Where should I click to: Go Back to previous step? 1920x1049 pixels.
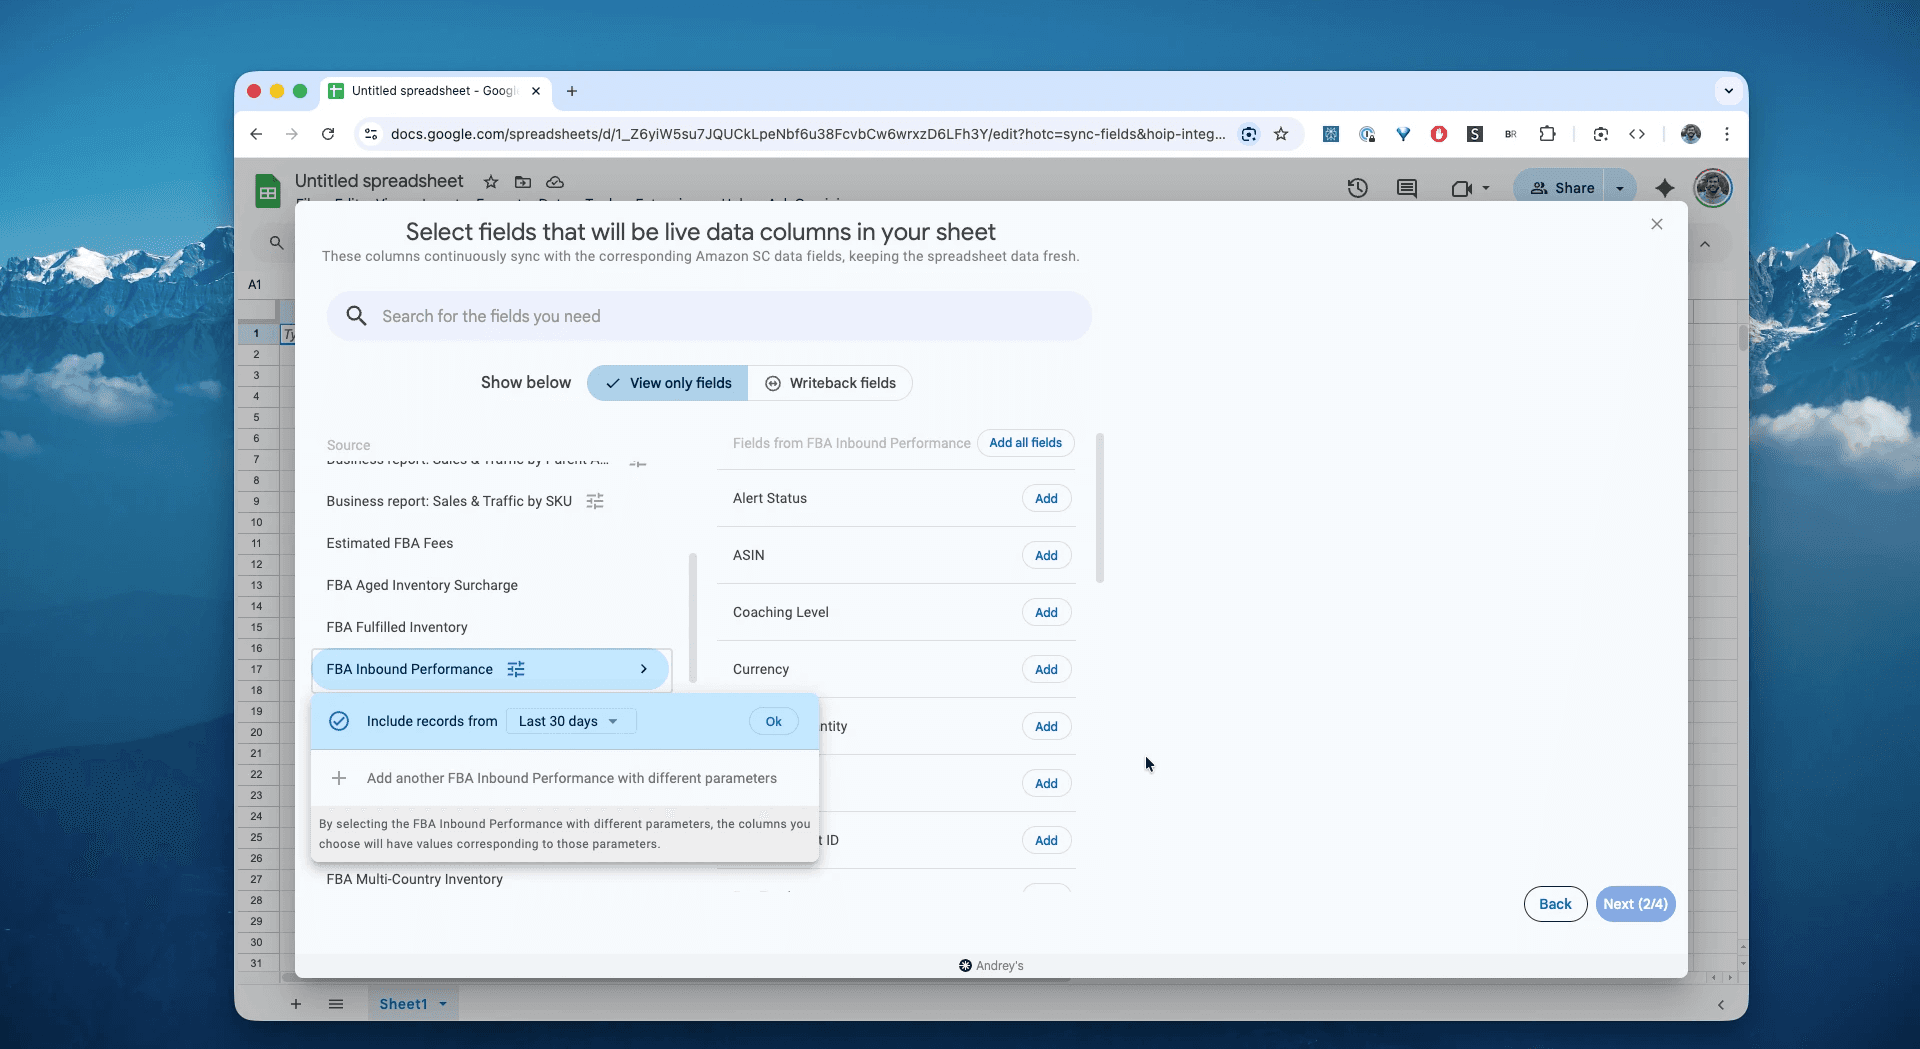point(1555,904)
